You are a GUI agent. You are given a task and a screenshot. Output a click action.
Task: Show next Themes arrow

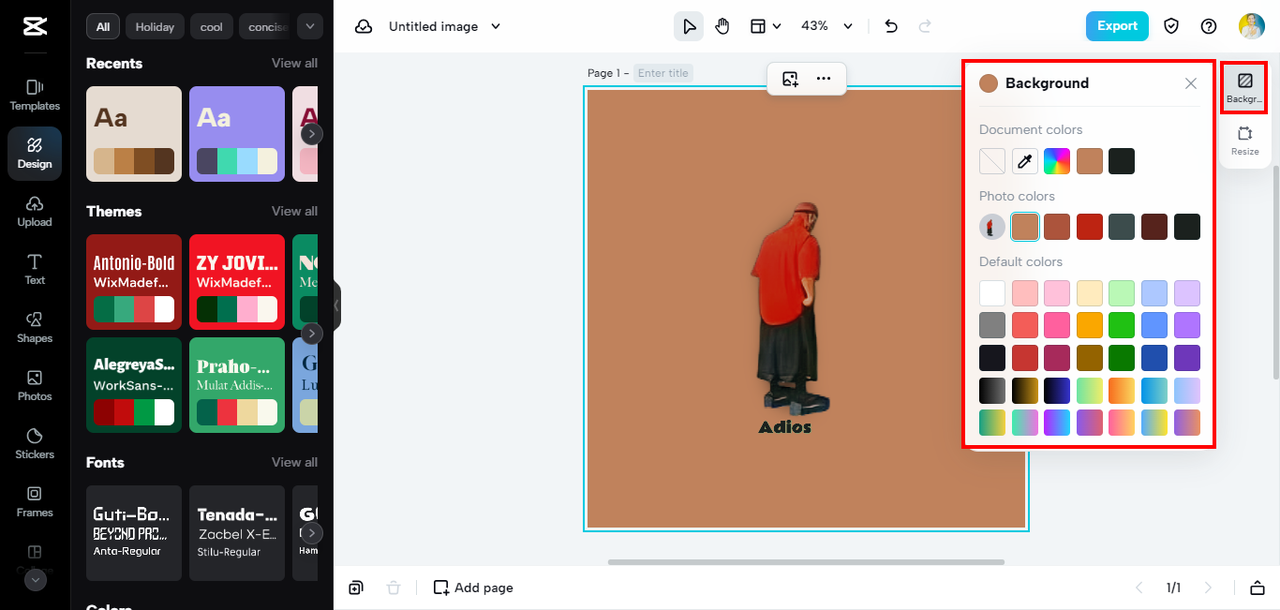[312, 333]
